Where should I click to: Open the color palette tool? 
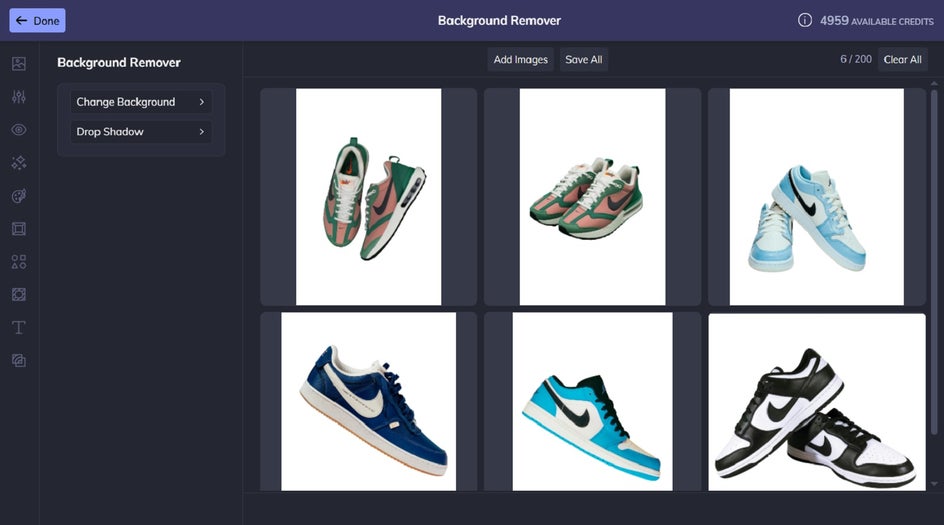coord(19,196)
